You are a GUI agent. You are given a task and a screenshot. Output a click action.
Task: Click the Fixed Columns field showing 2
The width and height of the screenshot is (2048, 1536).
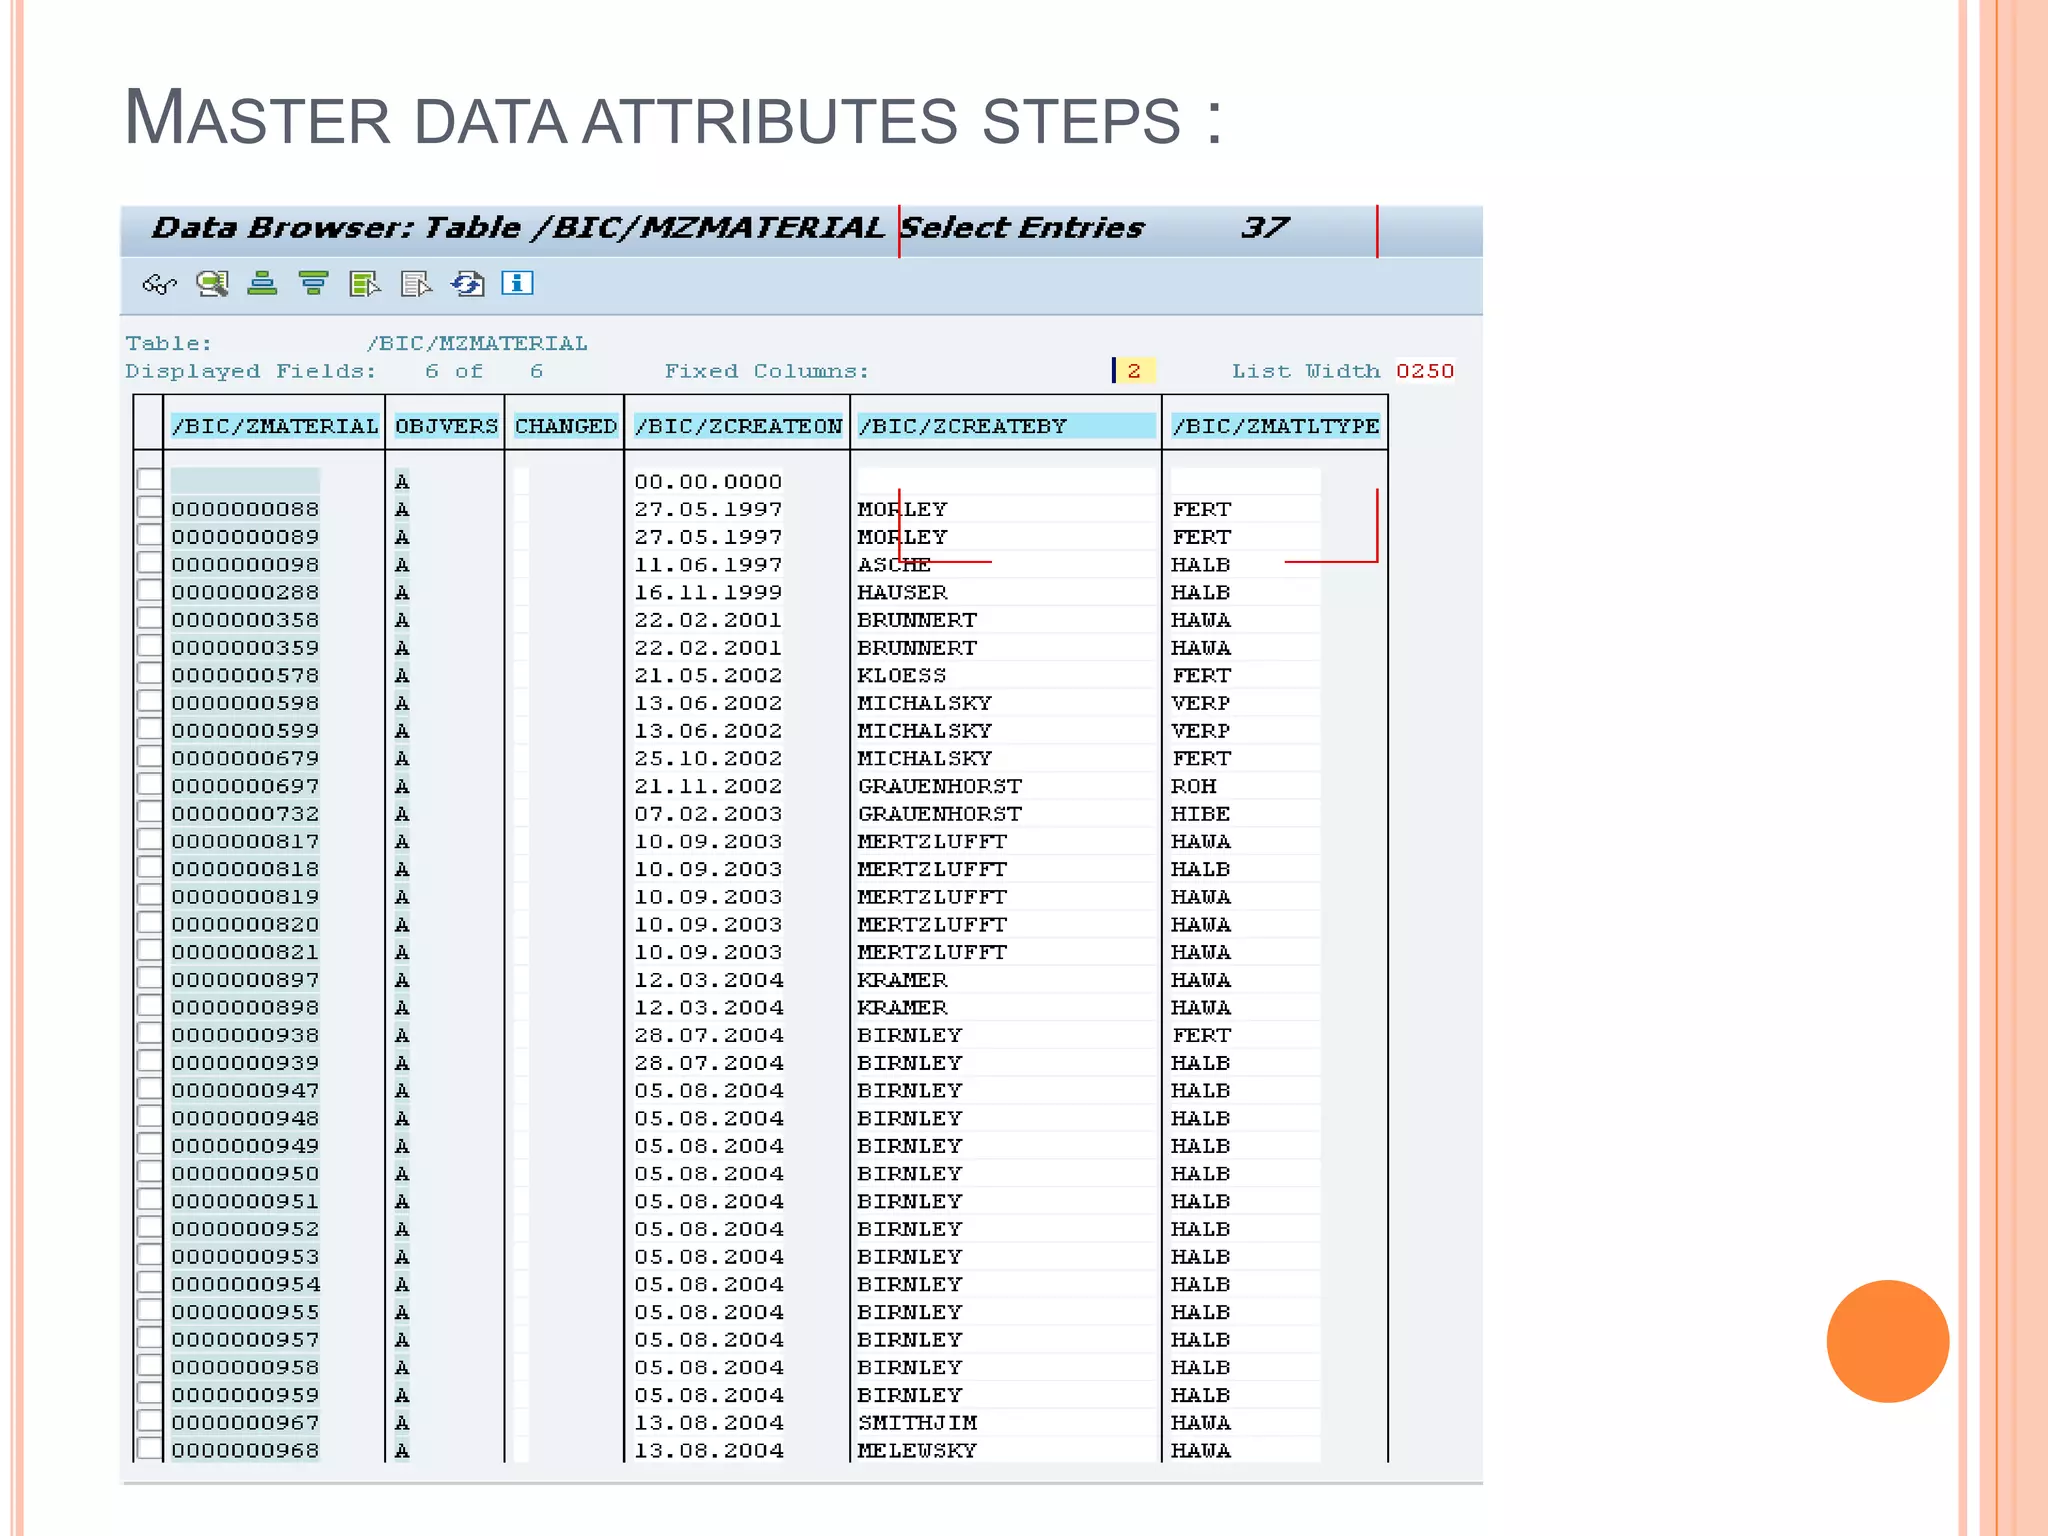(x=1134, y=371)
